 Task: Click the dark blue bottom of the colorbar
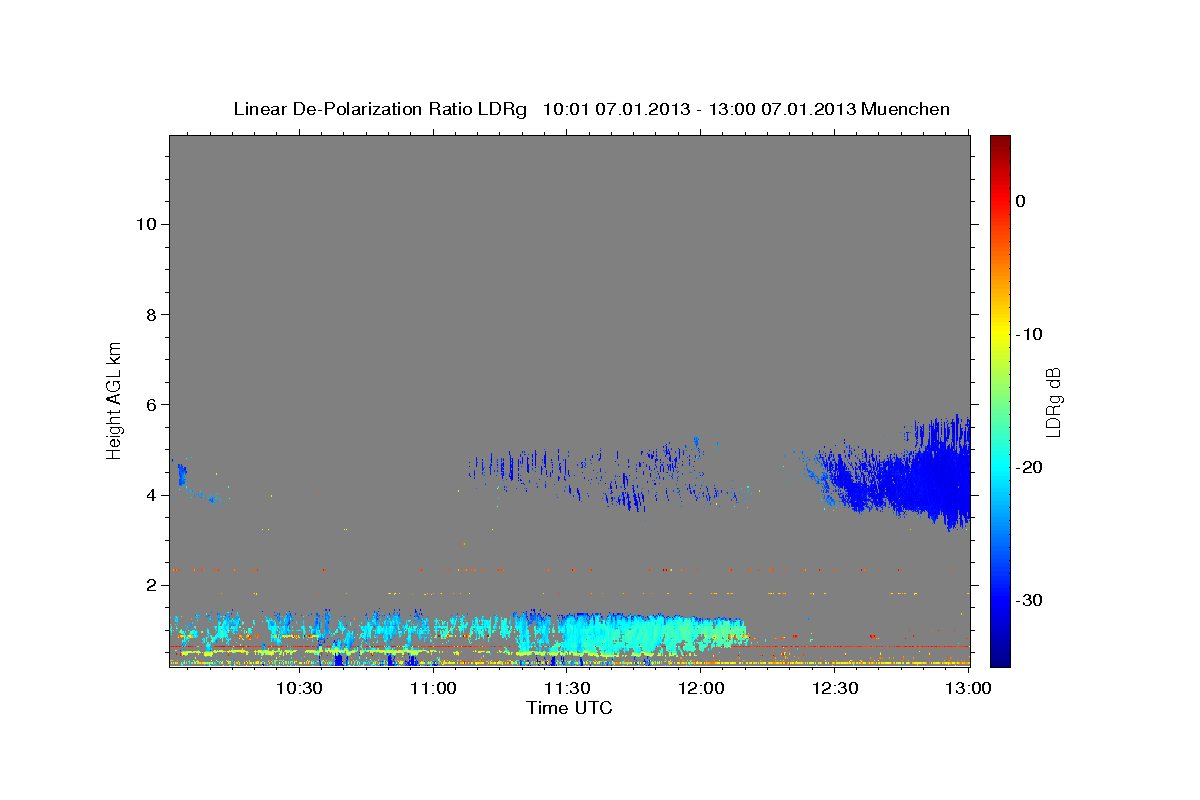click(1000, 655)
